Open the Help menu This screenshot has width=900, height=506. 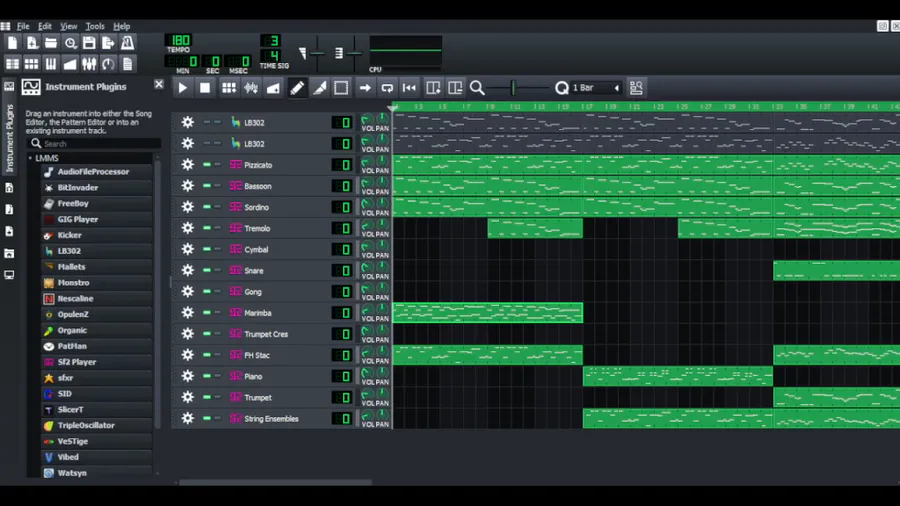coord(121,26)
